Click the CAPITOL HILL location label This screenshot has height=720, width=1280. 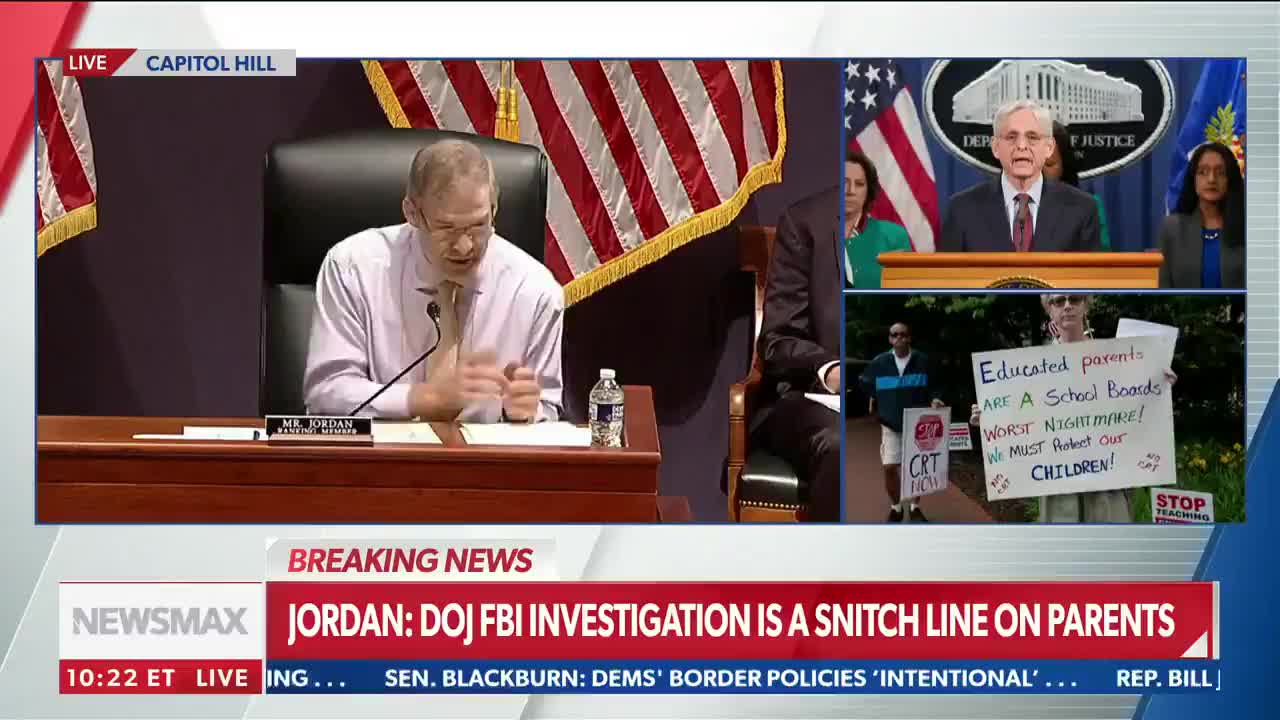tap(211, 63)
